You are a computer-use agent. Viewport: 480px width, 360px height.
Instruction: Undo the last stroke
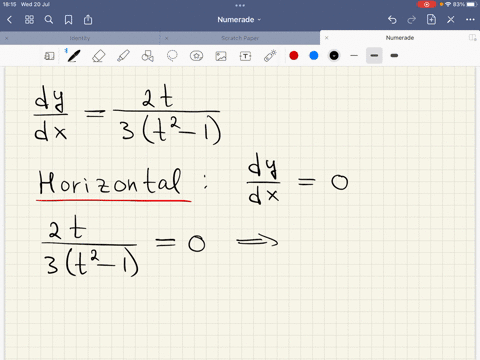(392, 20)
